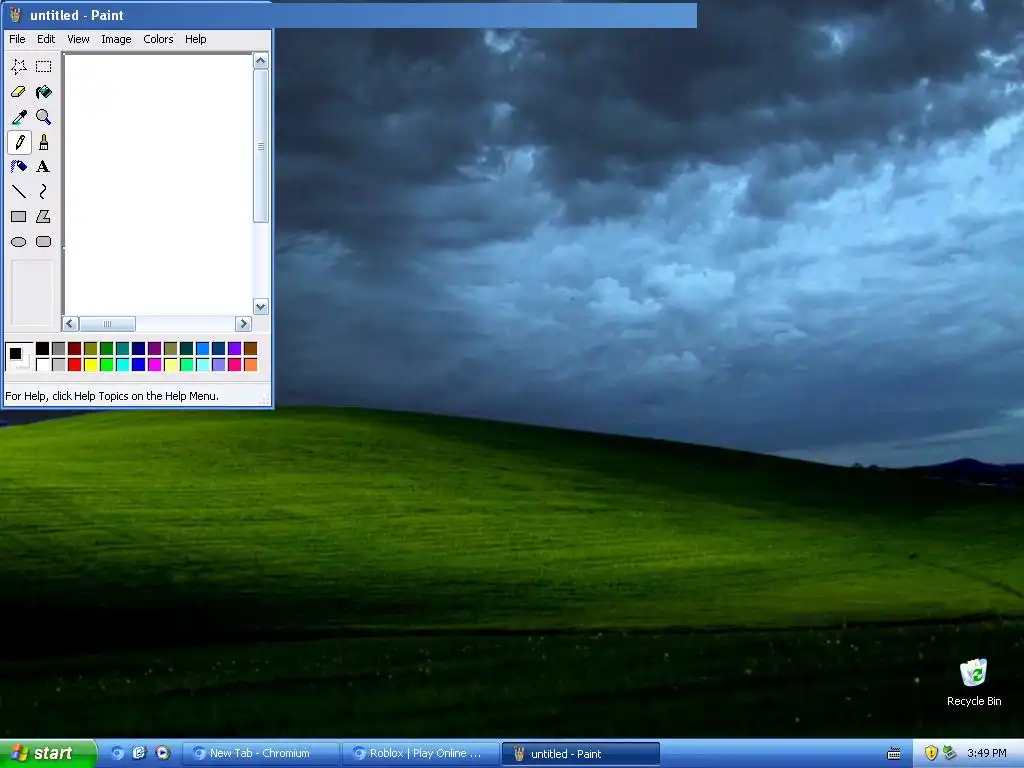This screenshot has width=1024, height=768.
Task: Activate the Pick Color eyedropper tool
Action: pos(18,117)
